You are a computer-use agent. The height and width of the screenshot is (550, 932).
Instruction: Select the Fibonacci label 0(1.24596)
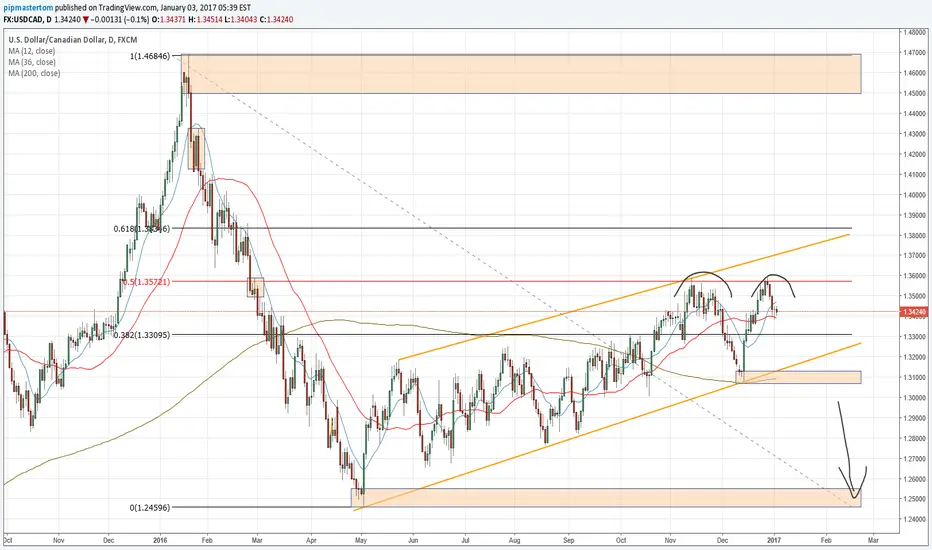(150, 508)
